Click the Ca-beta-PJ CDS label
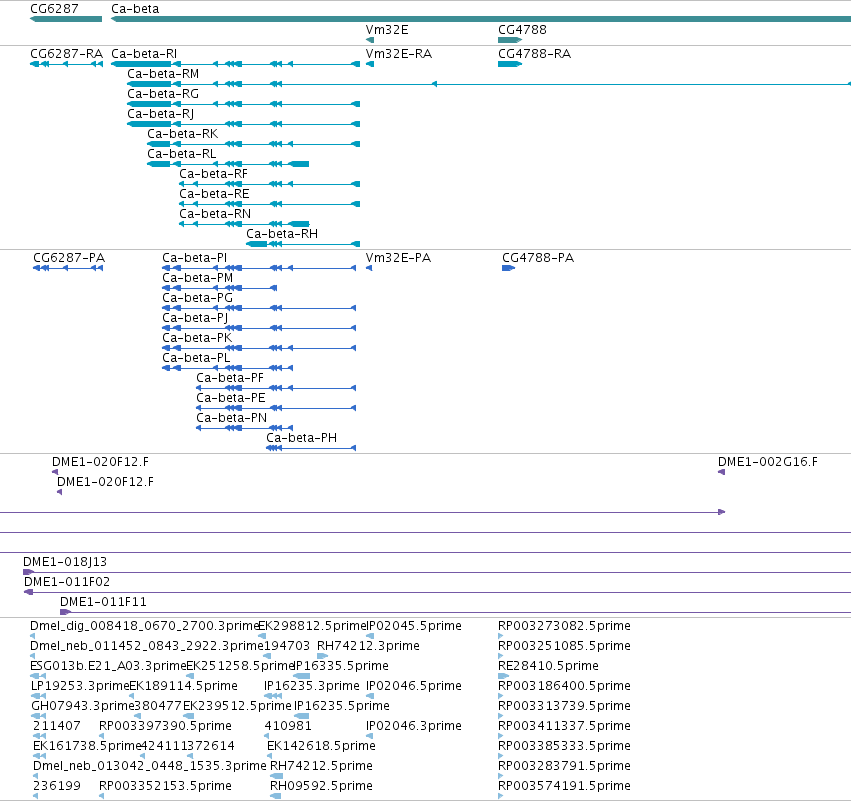The image size is (851, 801). tap(195, 317)
